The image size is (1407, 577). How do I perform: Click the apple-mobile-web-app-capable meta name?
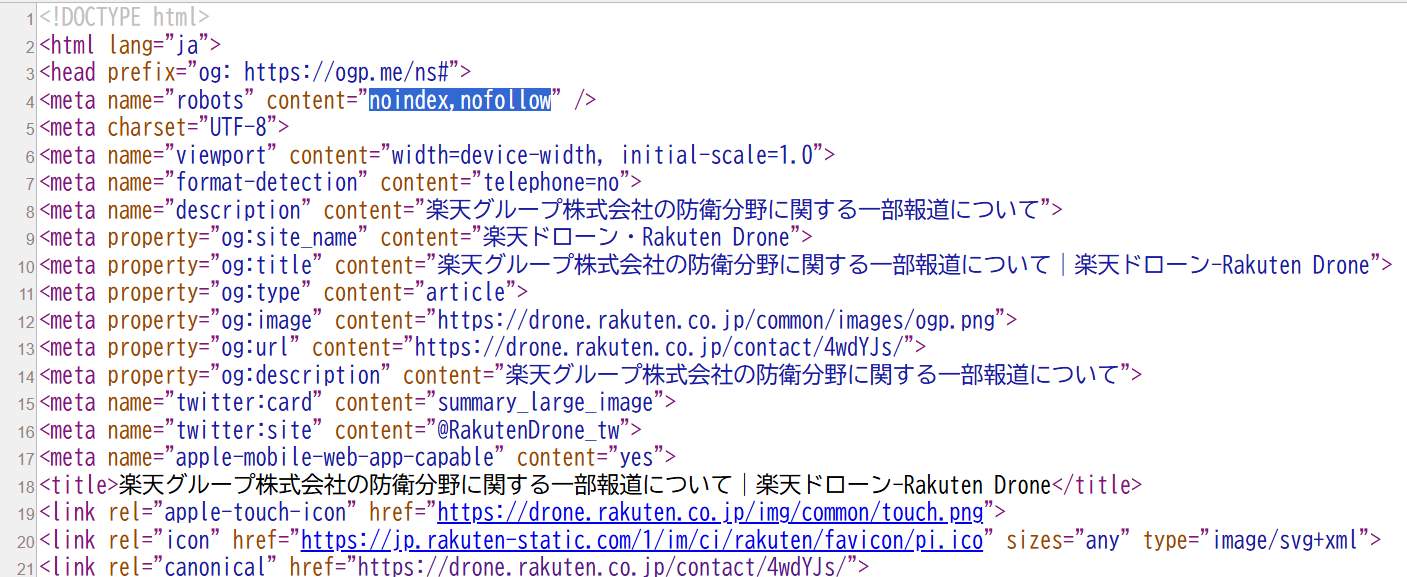(x=334, y=458)
